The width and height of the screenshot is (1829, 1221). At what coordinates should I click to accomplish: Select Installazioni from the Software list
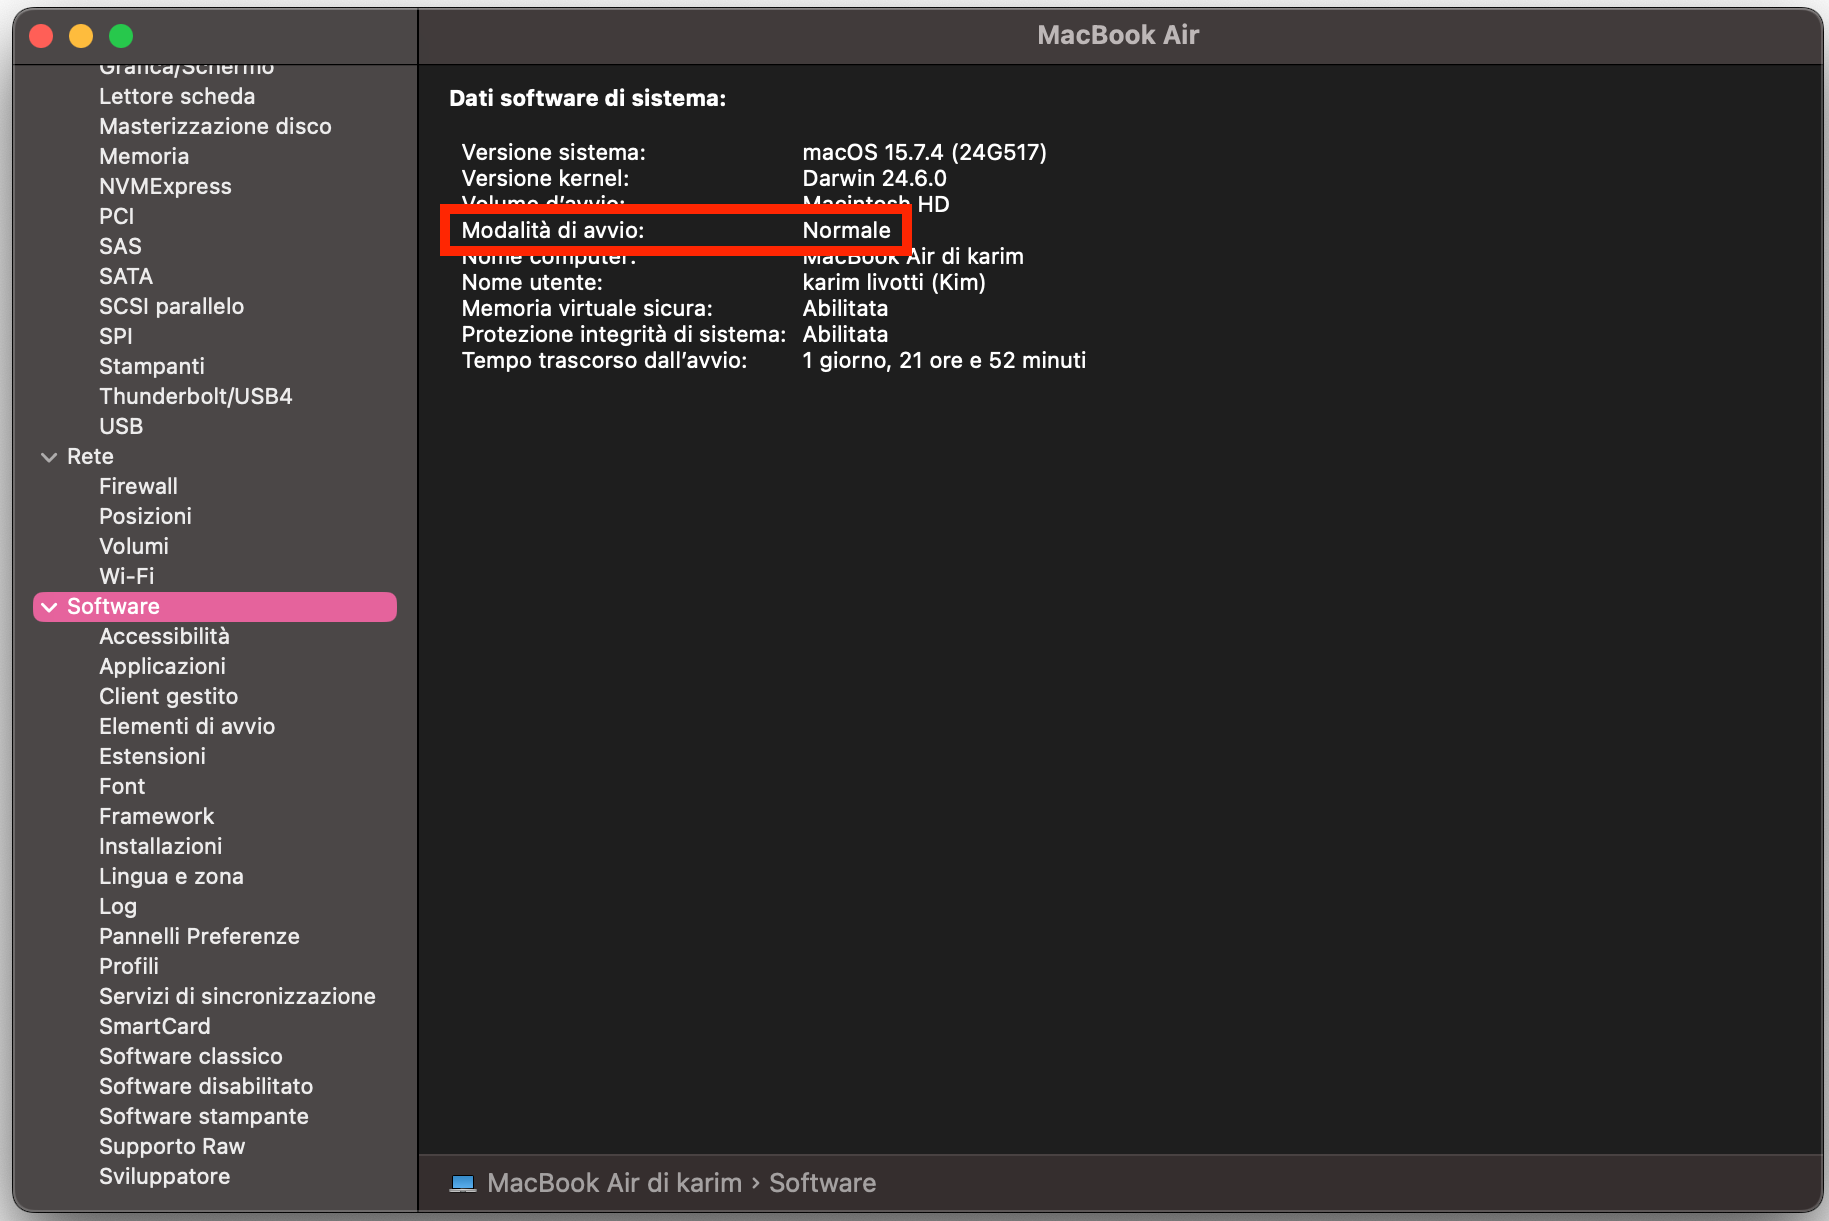click(160, 846)
